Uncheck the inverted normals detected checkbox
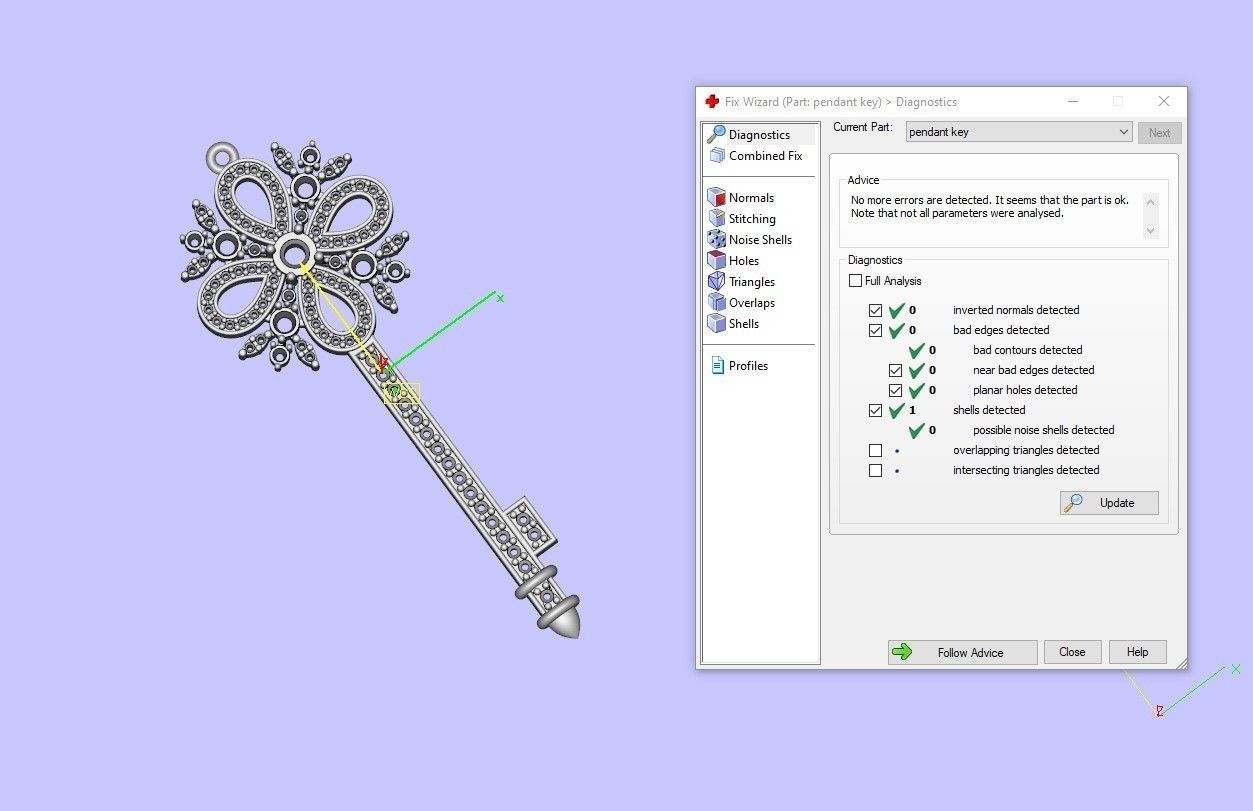The height and width of the screenshot is (811, 1253). coord(876,310)
